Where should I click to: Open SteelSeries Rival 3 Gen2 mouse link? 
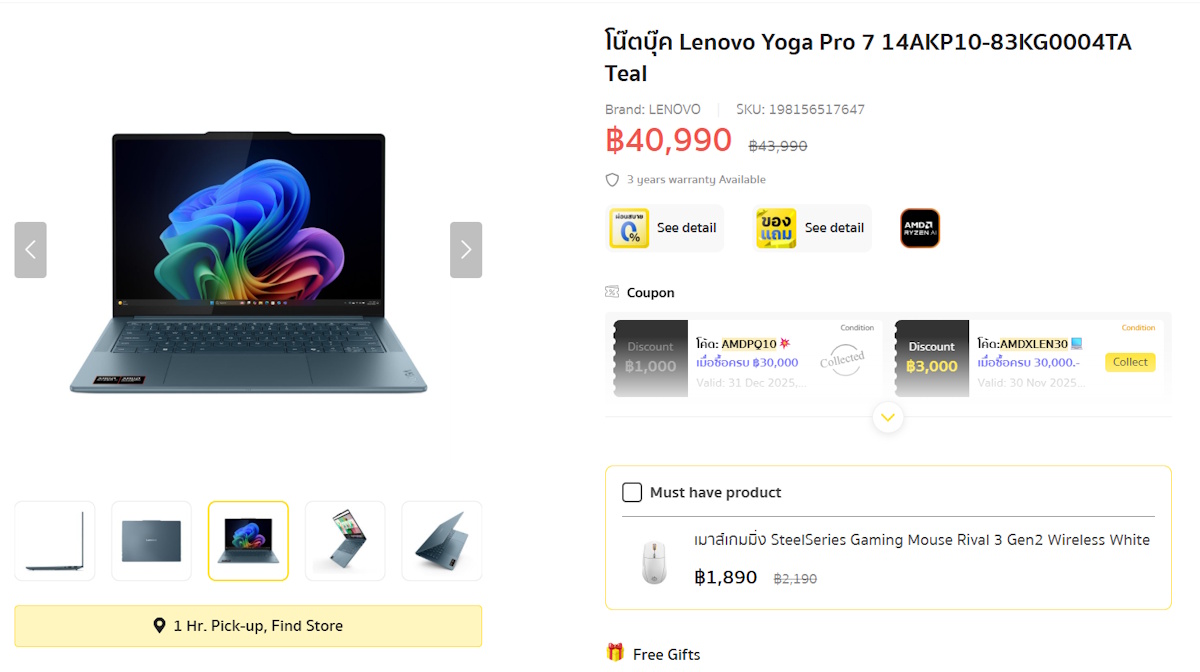[922, 540]
